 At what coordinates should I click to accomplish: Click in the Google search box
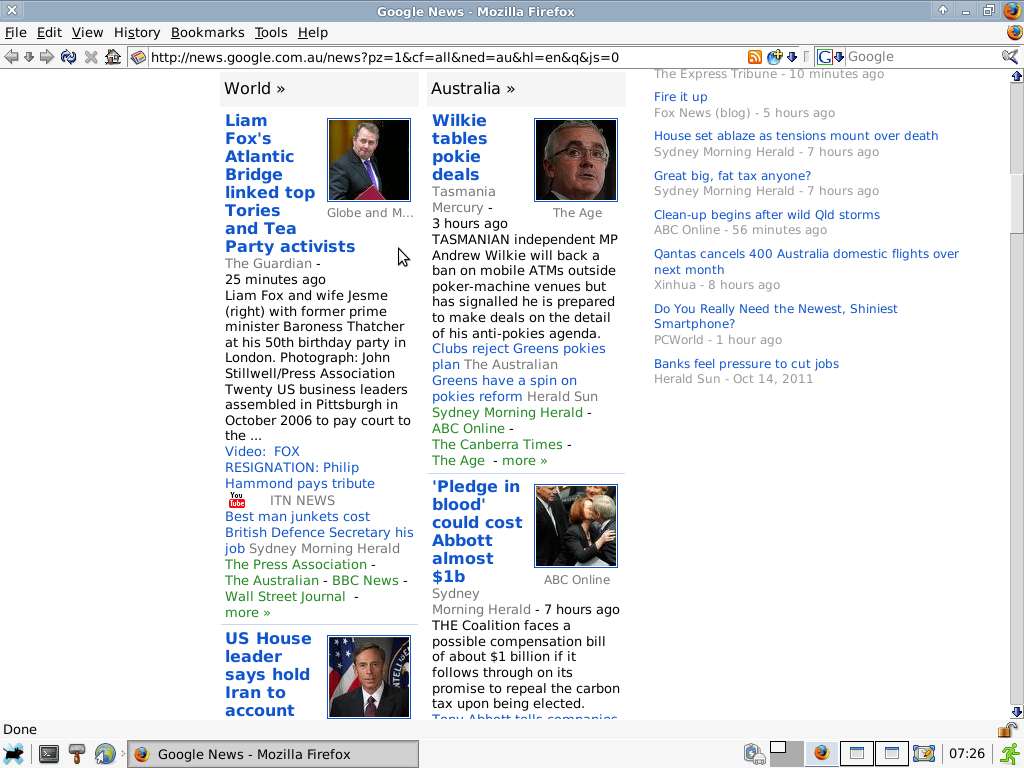click(922, 57)
